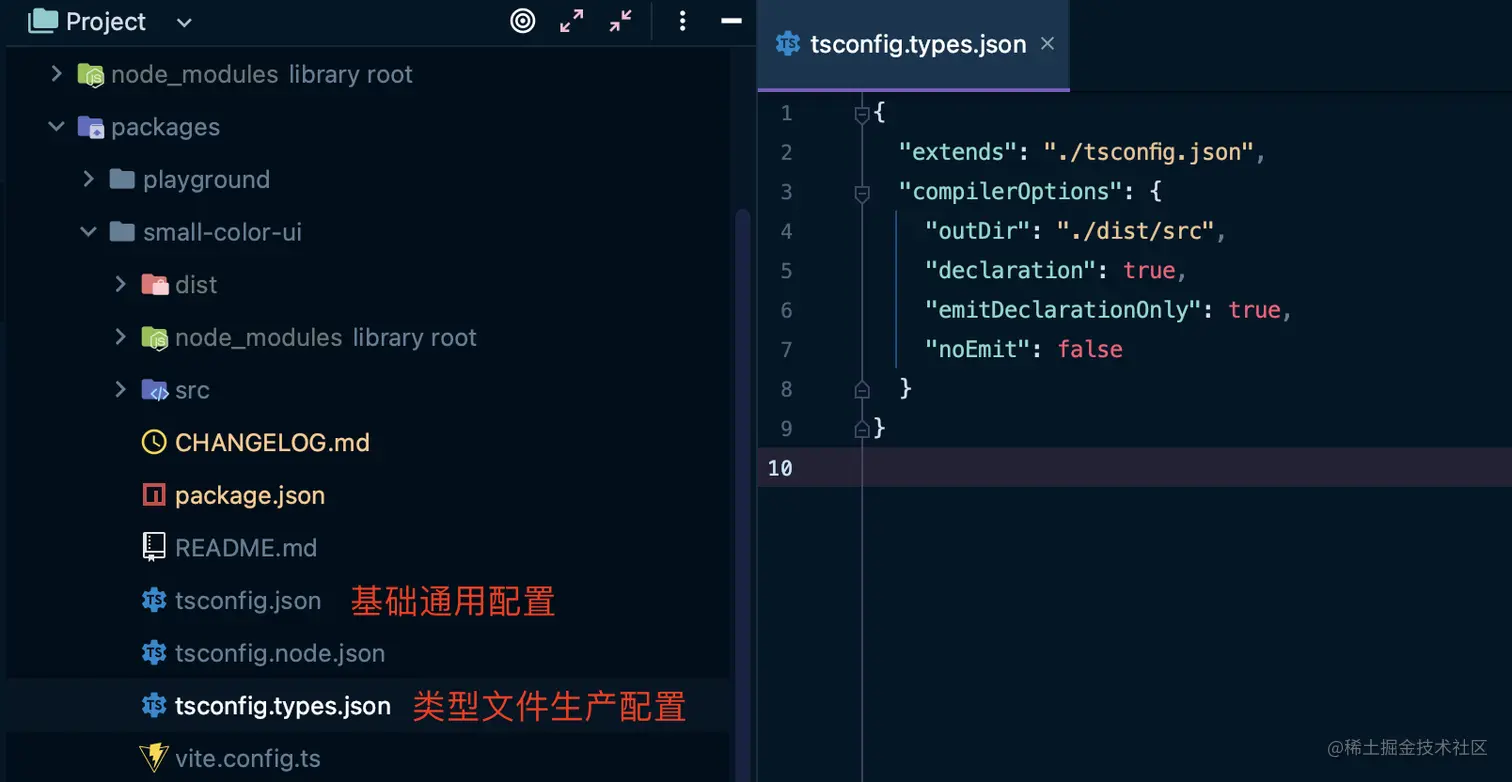Select the playground folder name
Image resolution: width=1512 pixels, height=782 pixels.
pyautogui.click(x=206, y=180)
